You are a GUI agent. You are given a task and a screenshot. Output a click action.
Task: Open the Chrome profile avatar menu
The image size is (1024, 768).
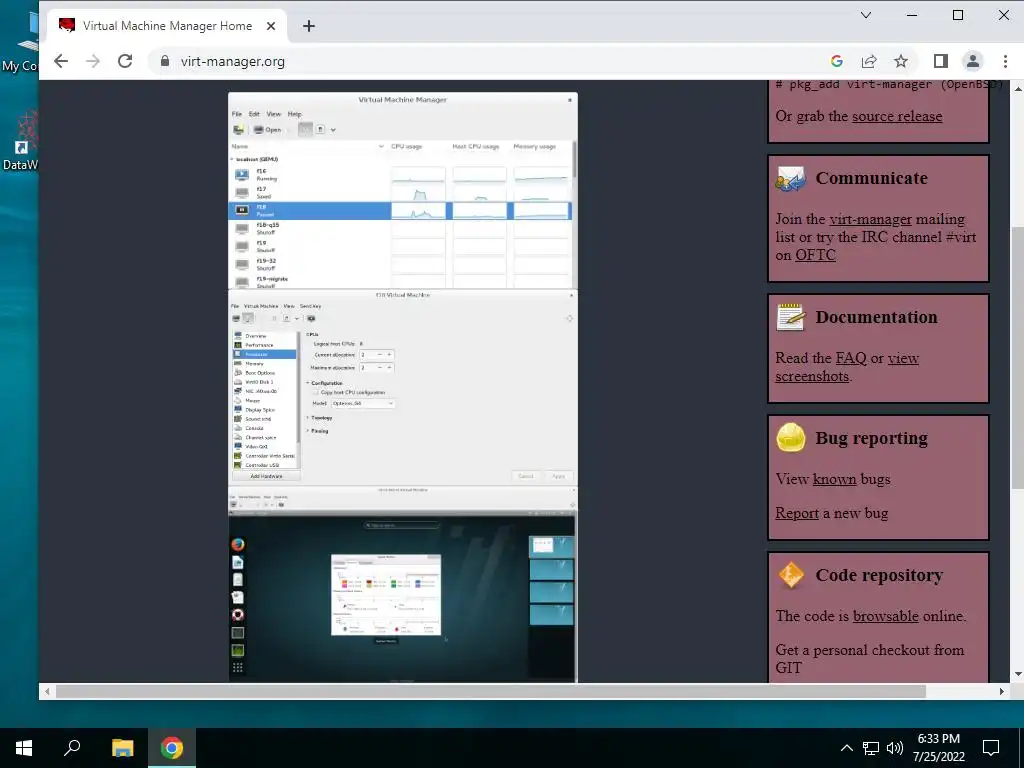[972, 61]
